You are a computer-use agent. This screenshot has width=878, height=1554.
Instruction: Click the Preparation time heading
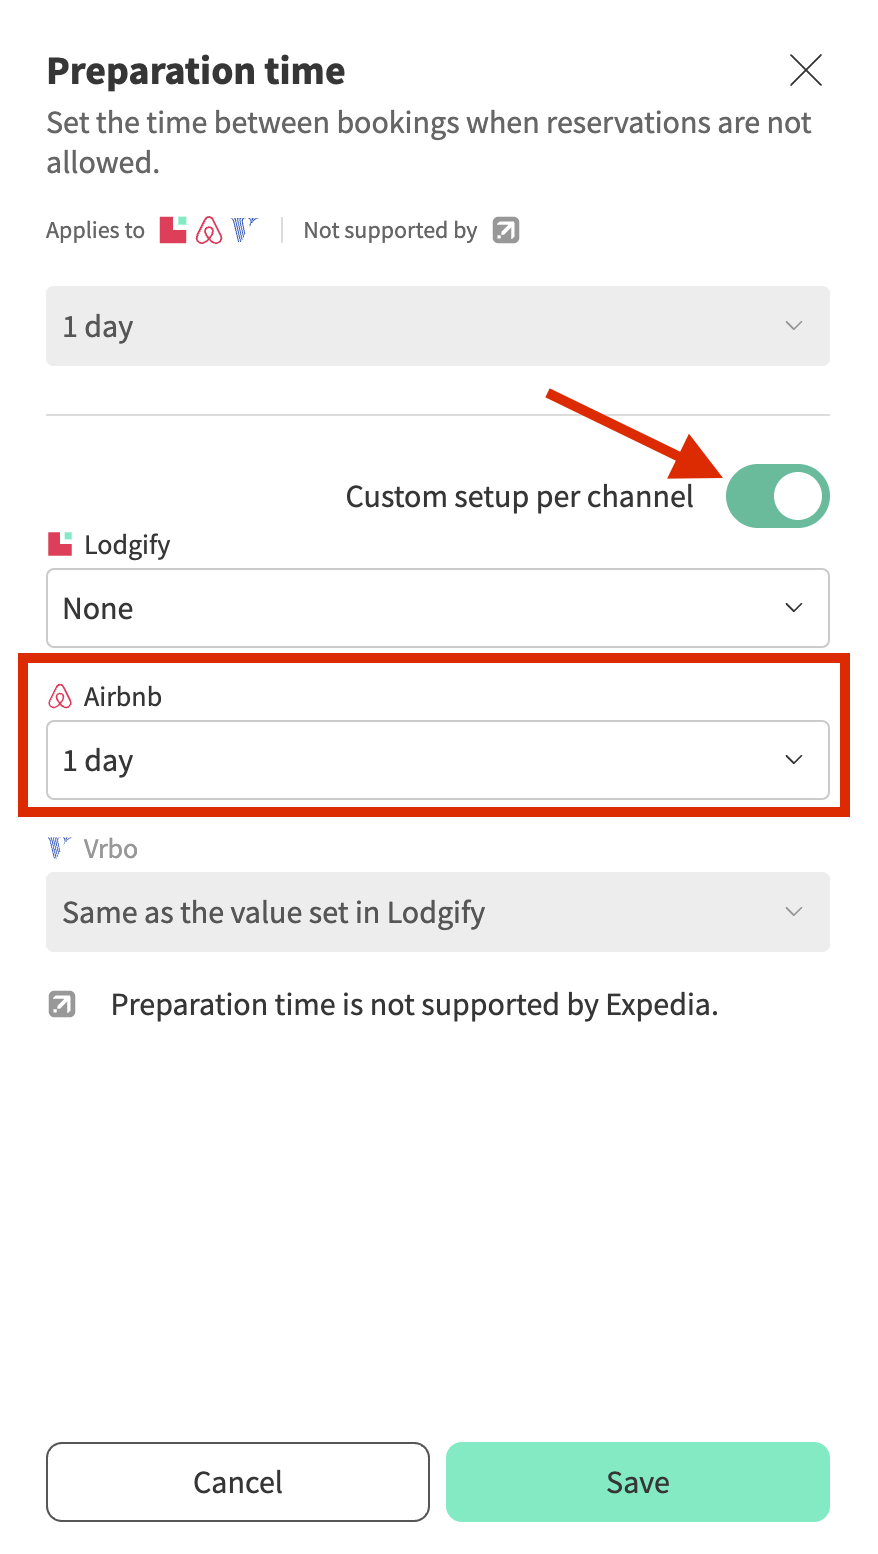tap(196, 71)
